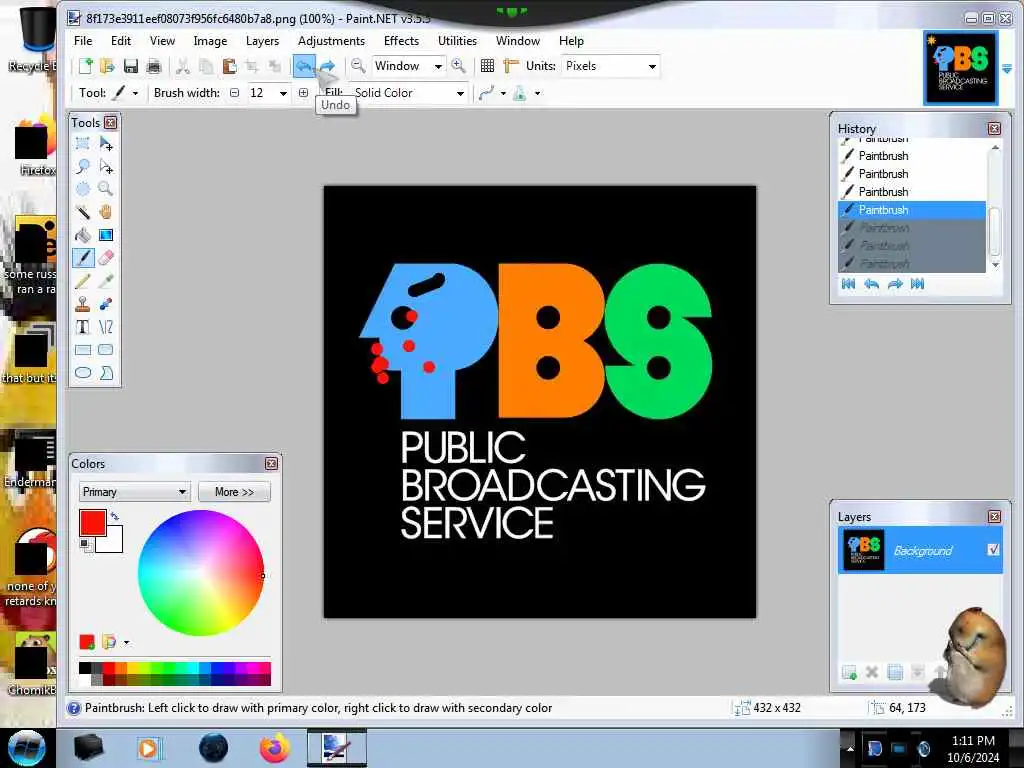Click the white secondary color swatch
The image size is (1024, 768).
(x=113, y=542)
